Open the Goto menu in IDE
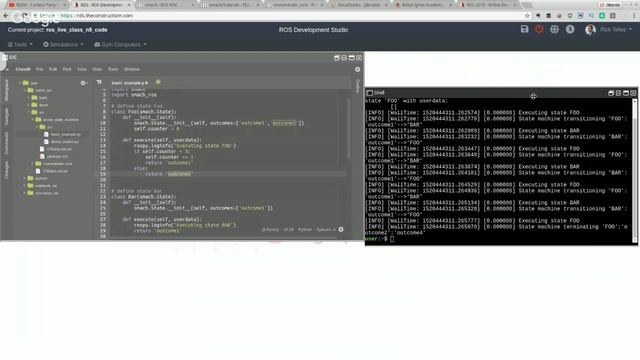 pos(97,69)
